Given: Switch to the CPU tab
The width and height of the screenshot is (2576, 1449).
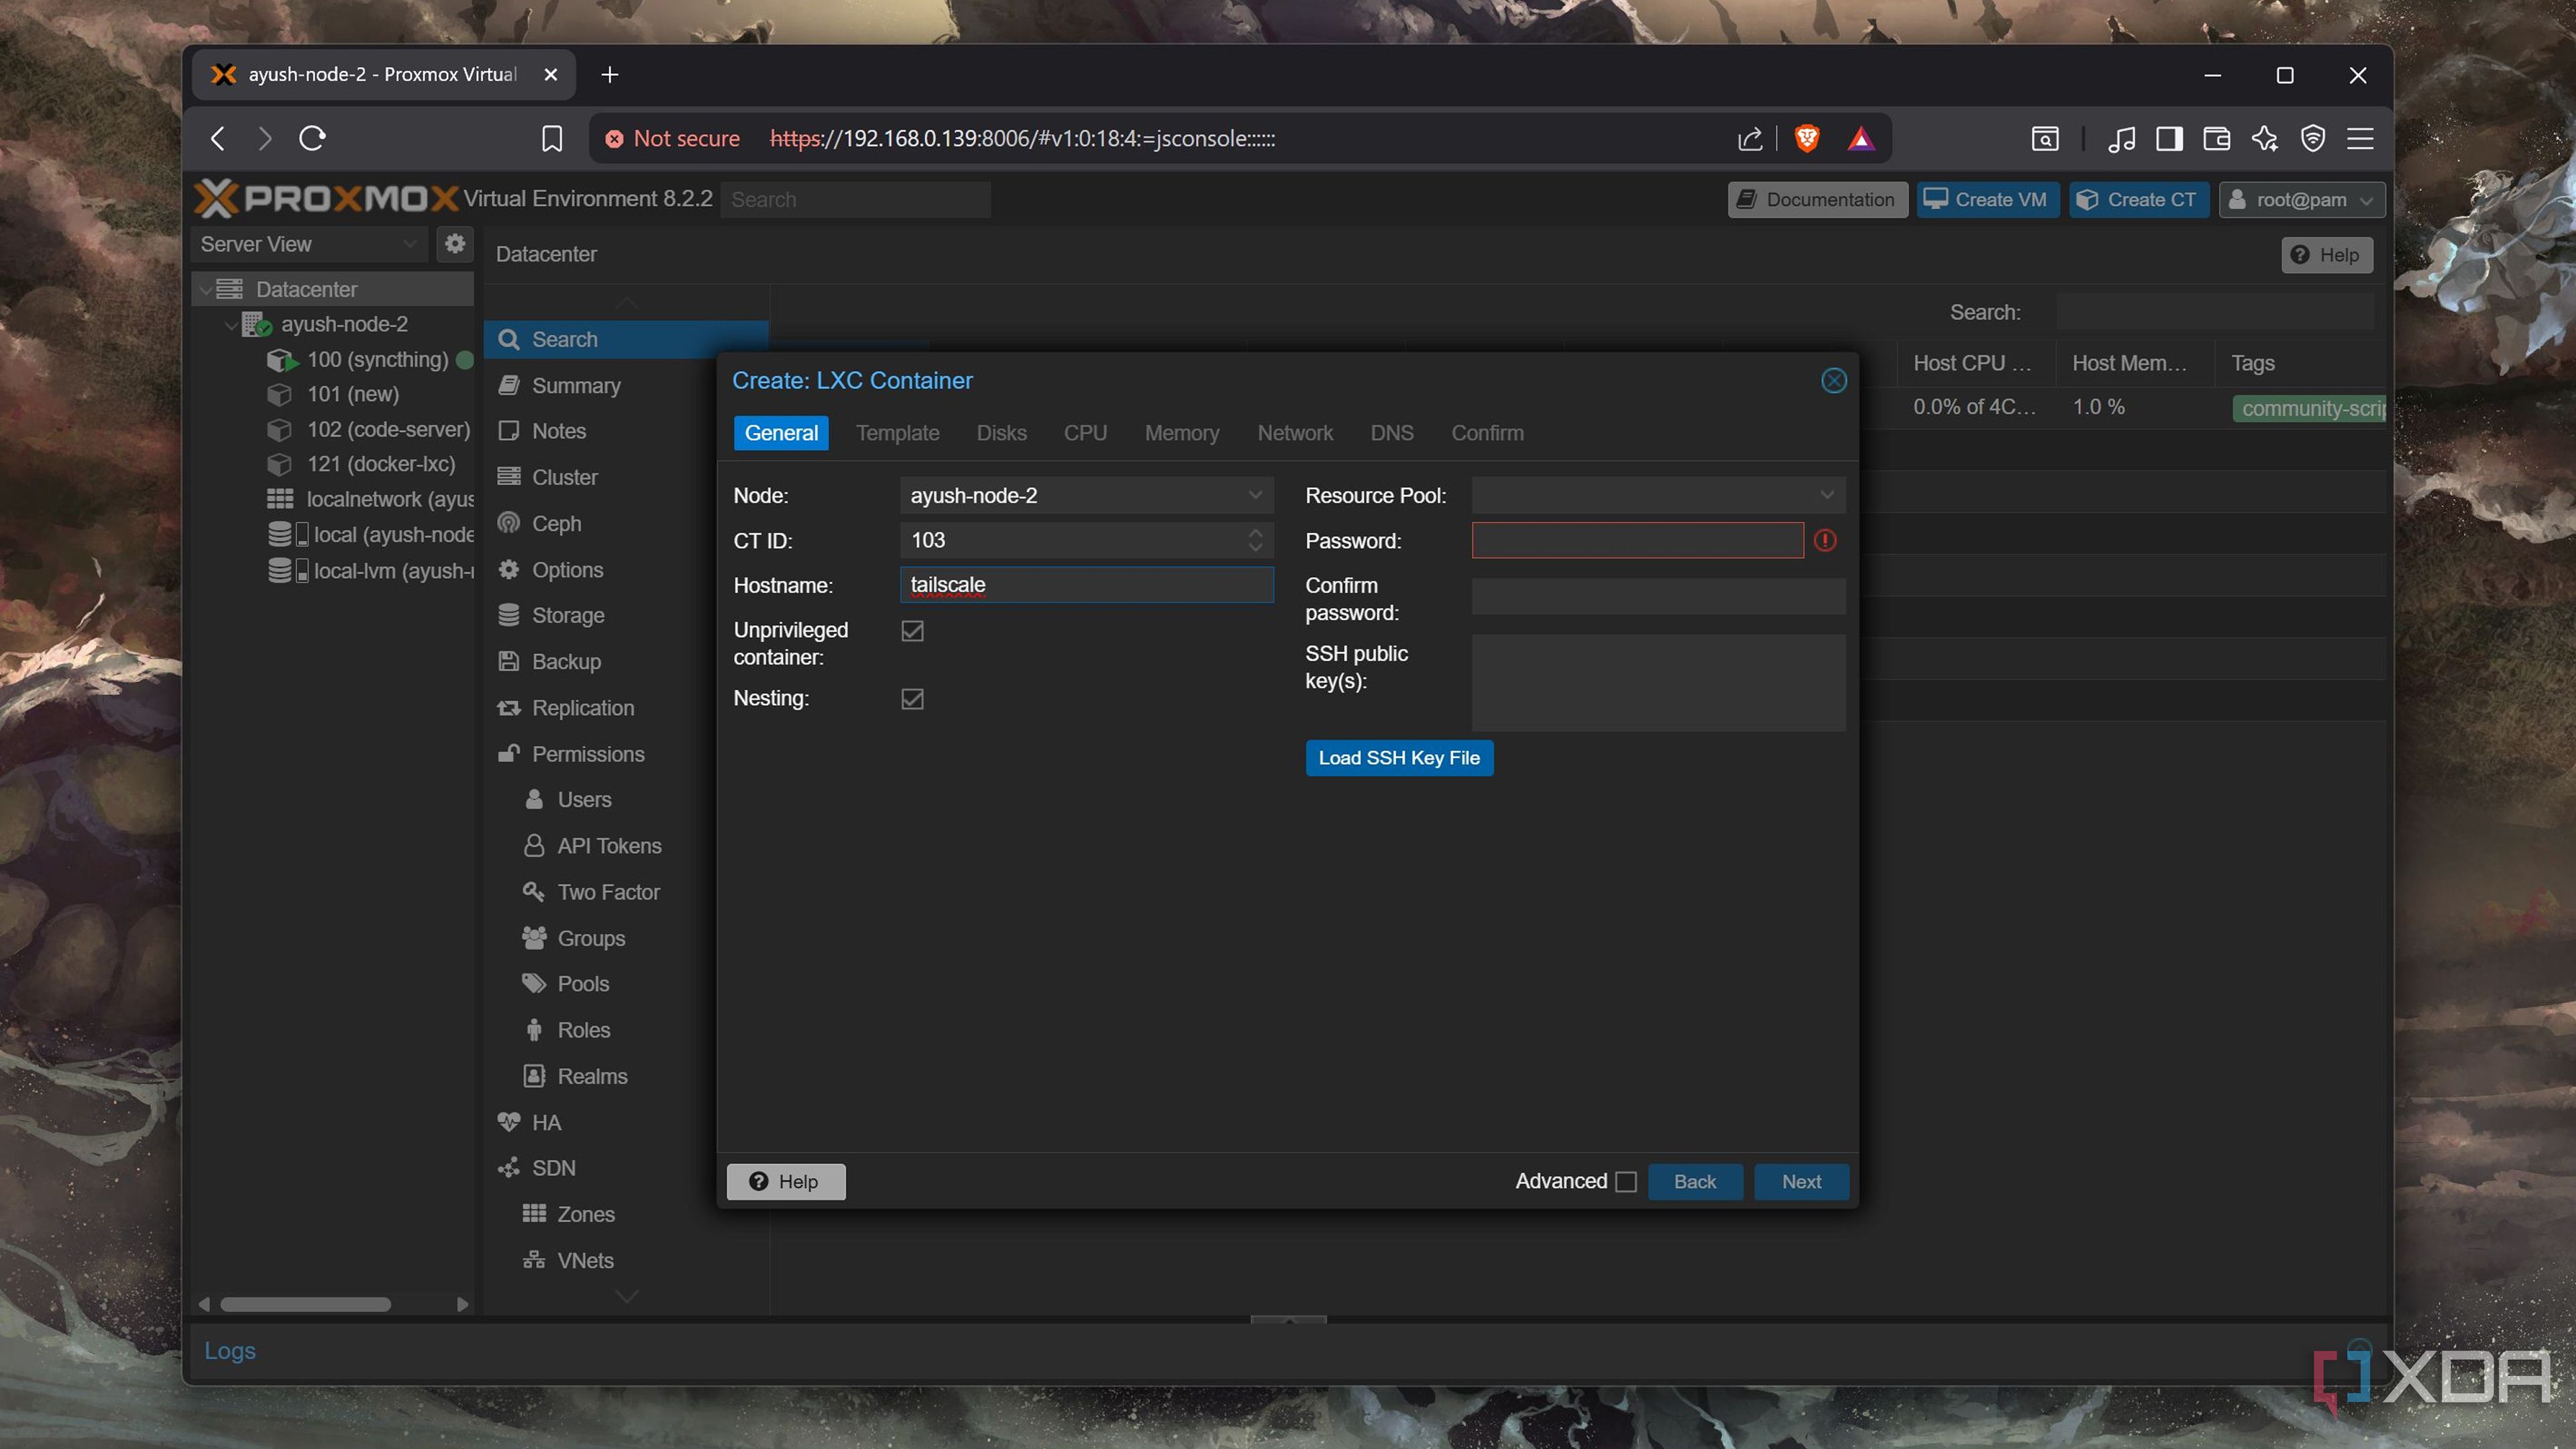Looking at the screenshot, I should point(1086,434).
